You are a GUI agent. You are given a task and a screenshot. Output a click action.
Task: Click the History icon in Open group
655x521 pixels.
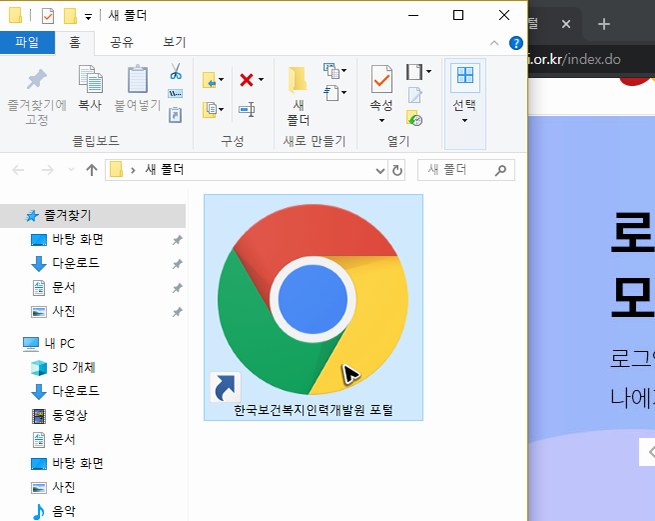click(x=414, y=118)
